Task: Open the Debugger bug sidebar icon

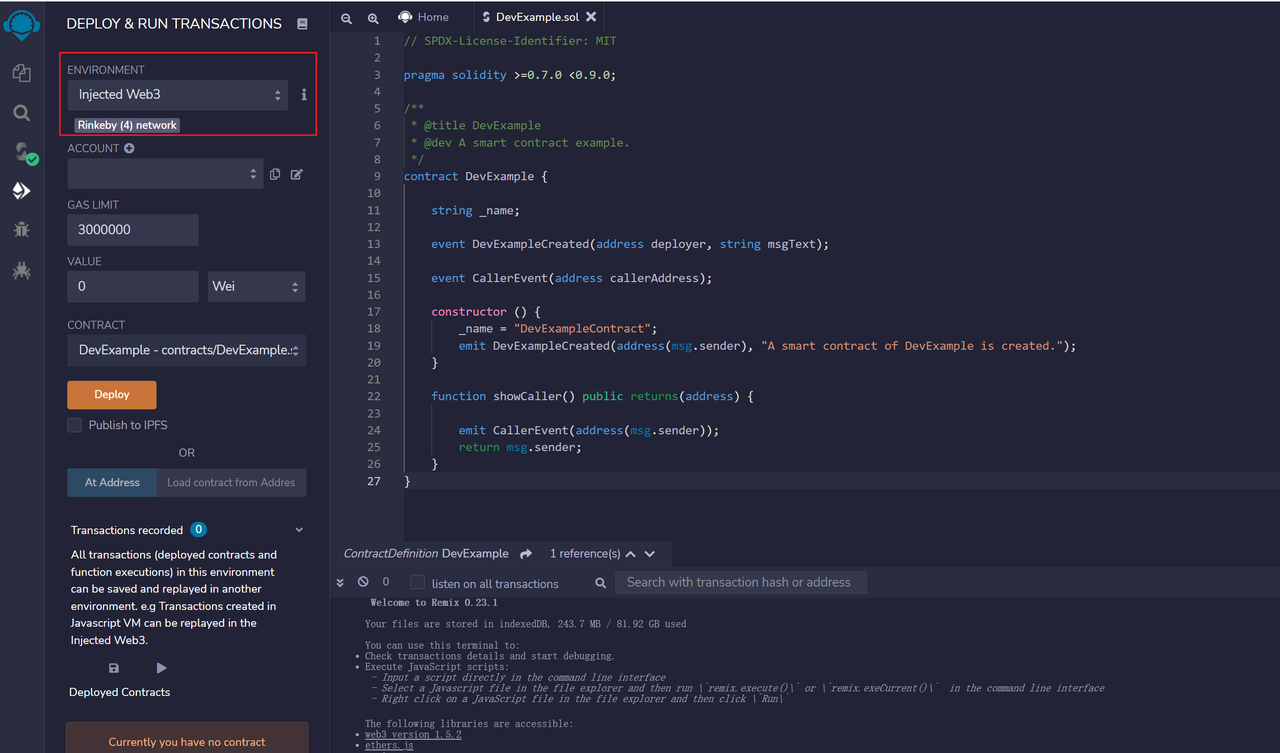Action: (x=21, y=230)
